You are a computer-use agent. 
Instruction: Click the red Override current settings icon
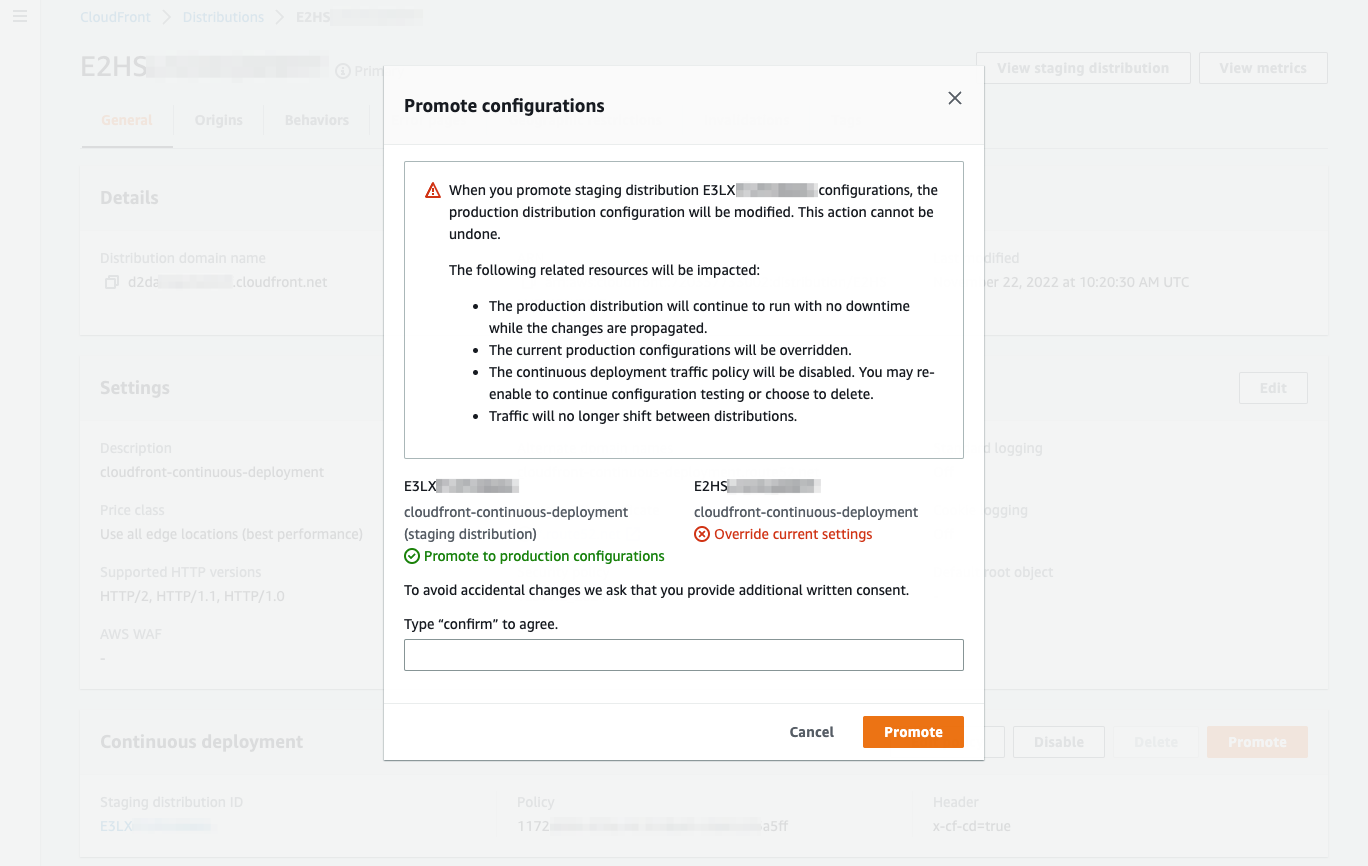click(702, 533)
